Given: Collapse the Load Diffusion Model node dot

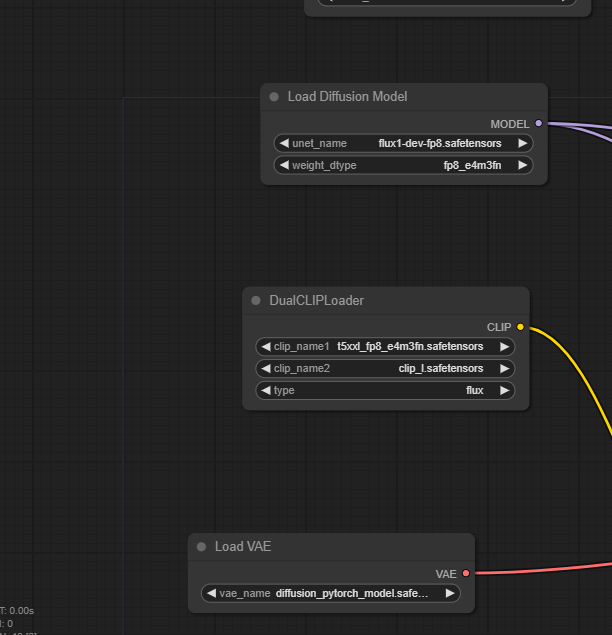Looking at the screenshot, I should (274, 97).
